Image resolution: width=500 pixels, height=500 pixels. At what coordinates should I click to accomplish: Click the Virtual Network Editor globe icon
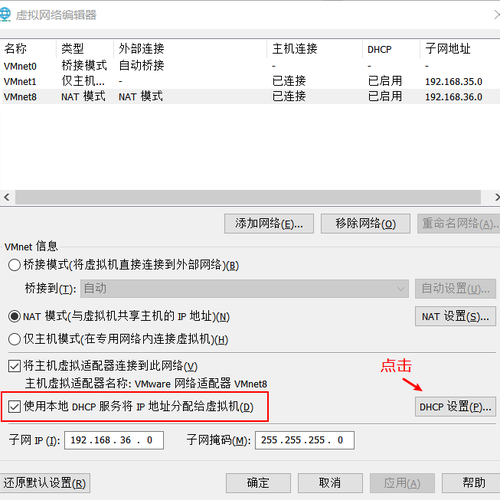pos(5,15)
